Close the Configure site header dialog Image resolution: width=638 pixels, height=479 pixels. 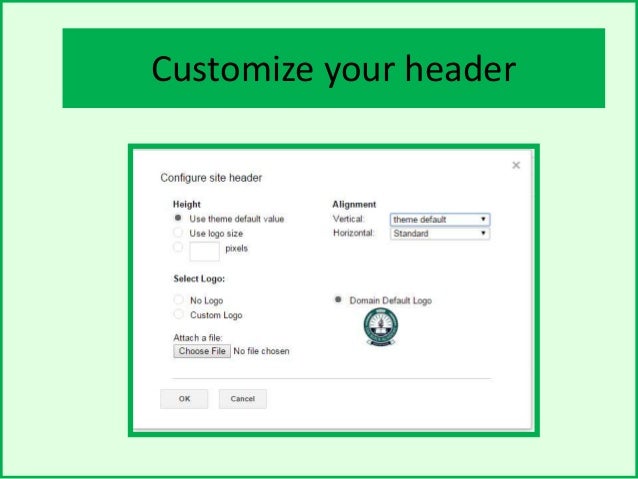point(516,165)
